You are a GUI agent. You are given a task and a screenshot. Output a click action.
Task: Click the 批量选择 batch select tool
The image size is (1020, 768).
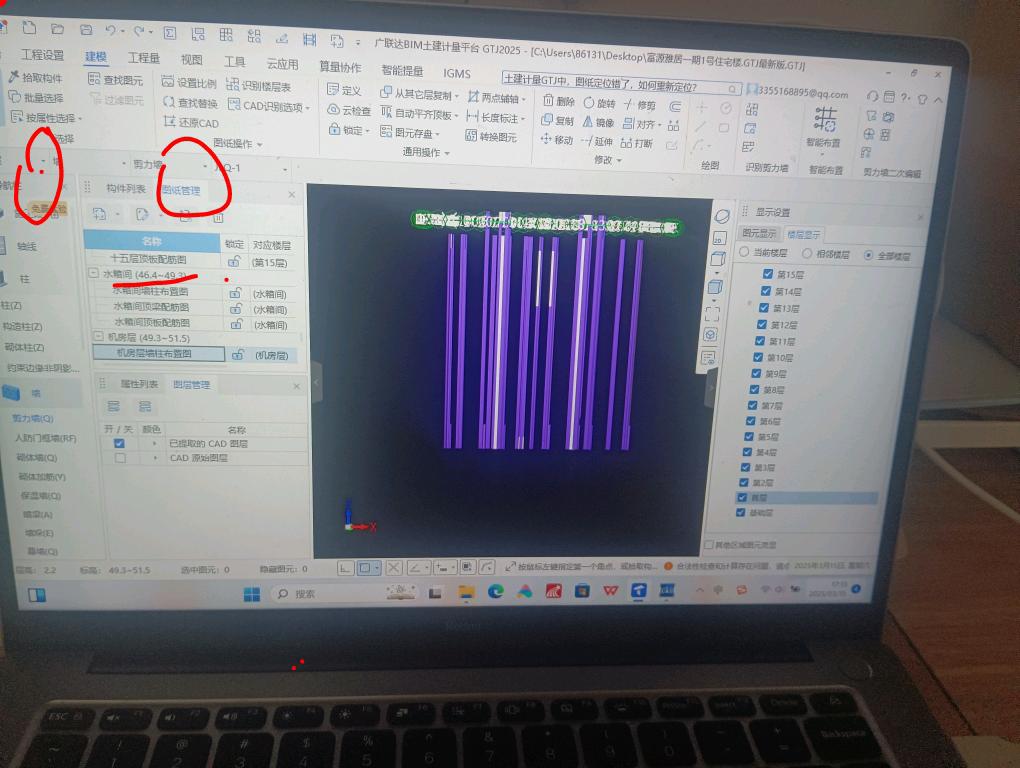(x=36, y=98)
